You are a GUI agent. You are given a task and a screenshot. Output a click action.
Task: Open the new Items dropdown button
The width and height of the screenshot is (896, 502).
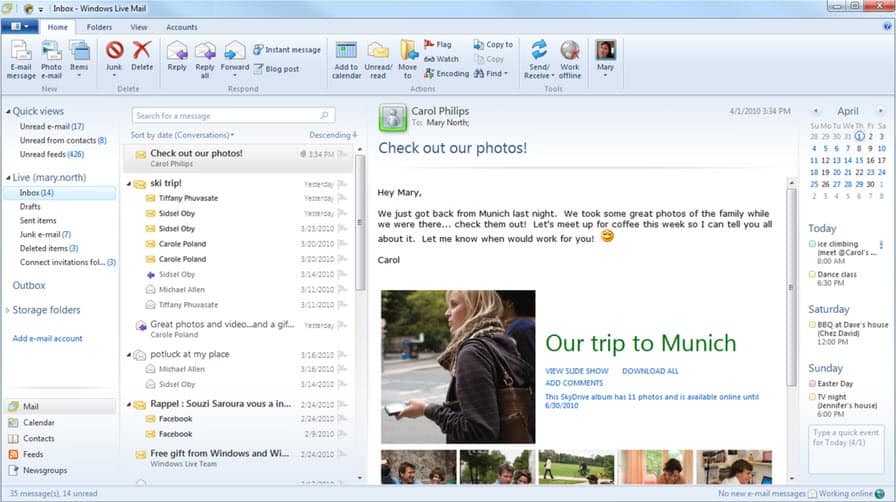point(79,60)
